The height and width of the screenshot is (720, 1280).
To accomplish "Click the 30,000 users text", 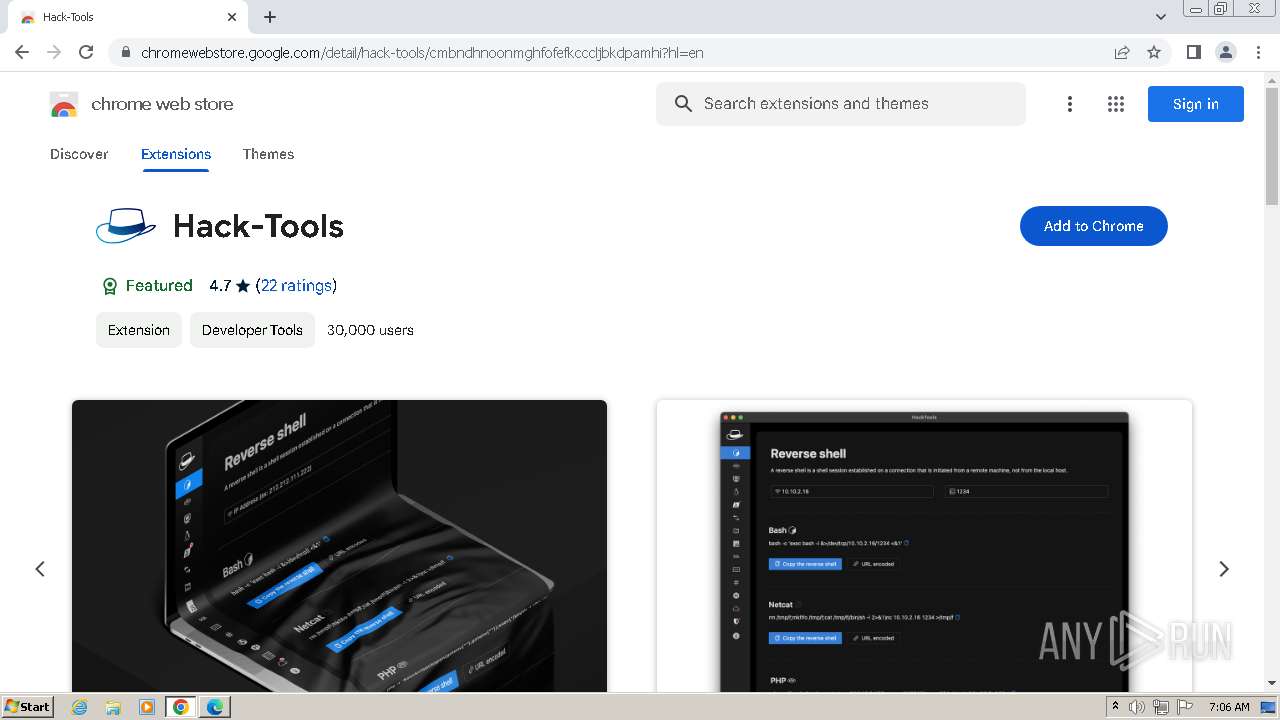I will coord(370,330).
